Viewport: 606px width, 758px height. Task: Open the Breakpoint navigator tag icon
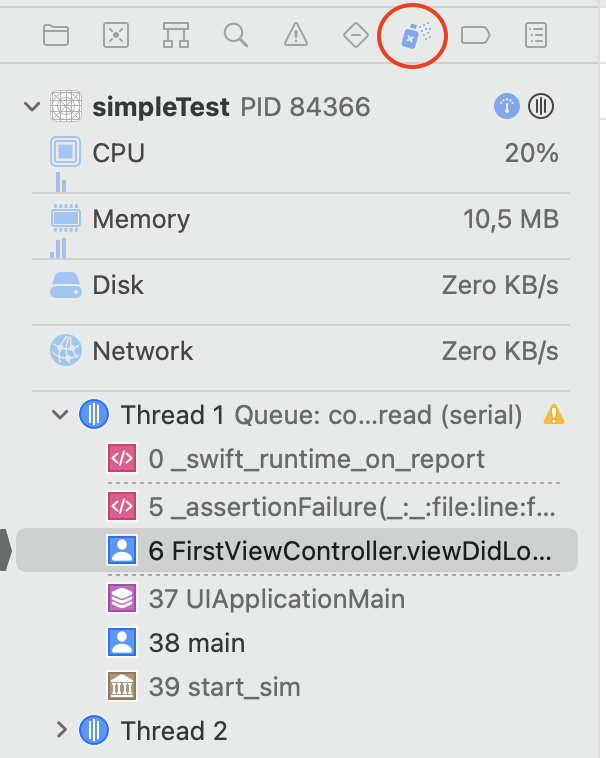point(476,36)
